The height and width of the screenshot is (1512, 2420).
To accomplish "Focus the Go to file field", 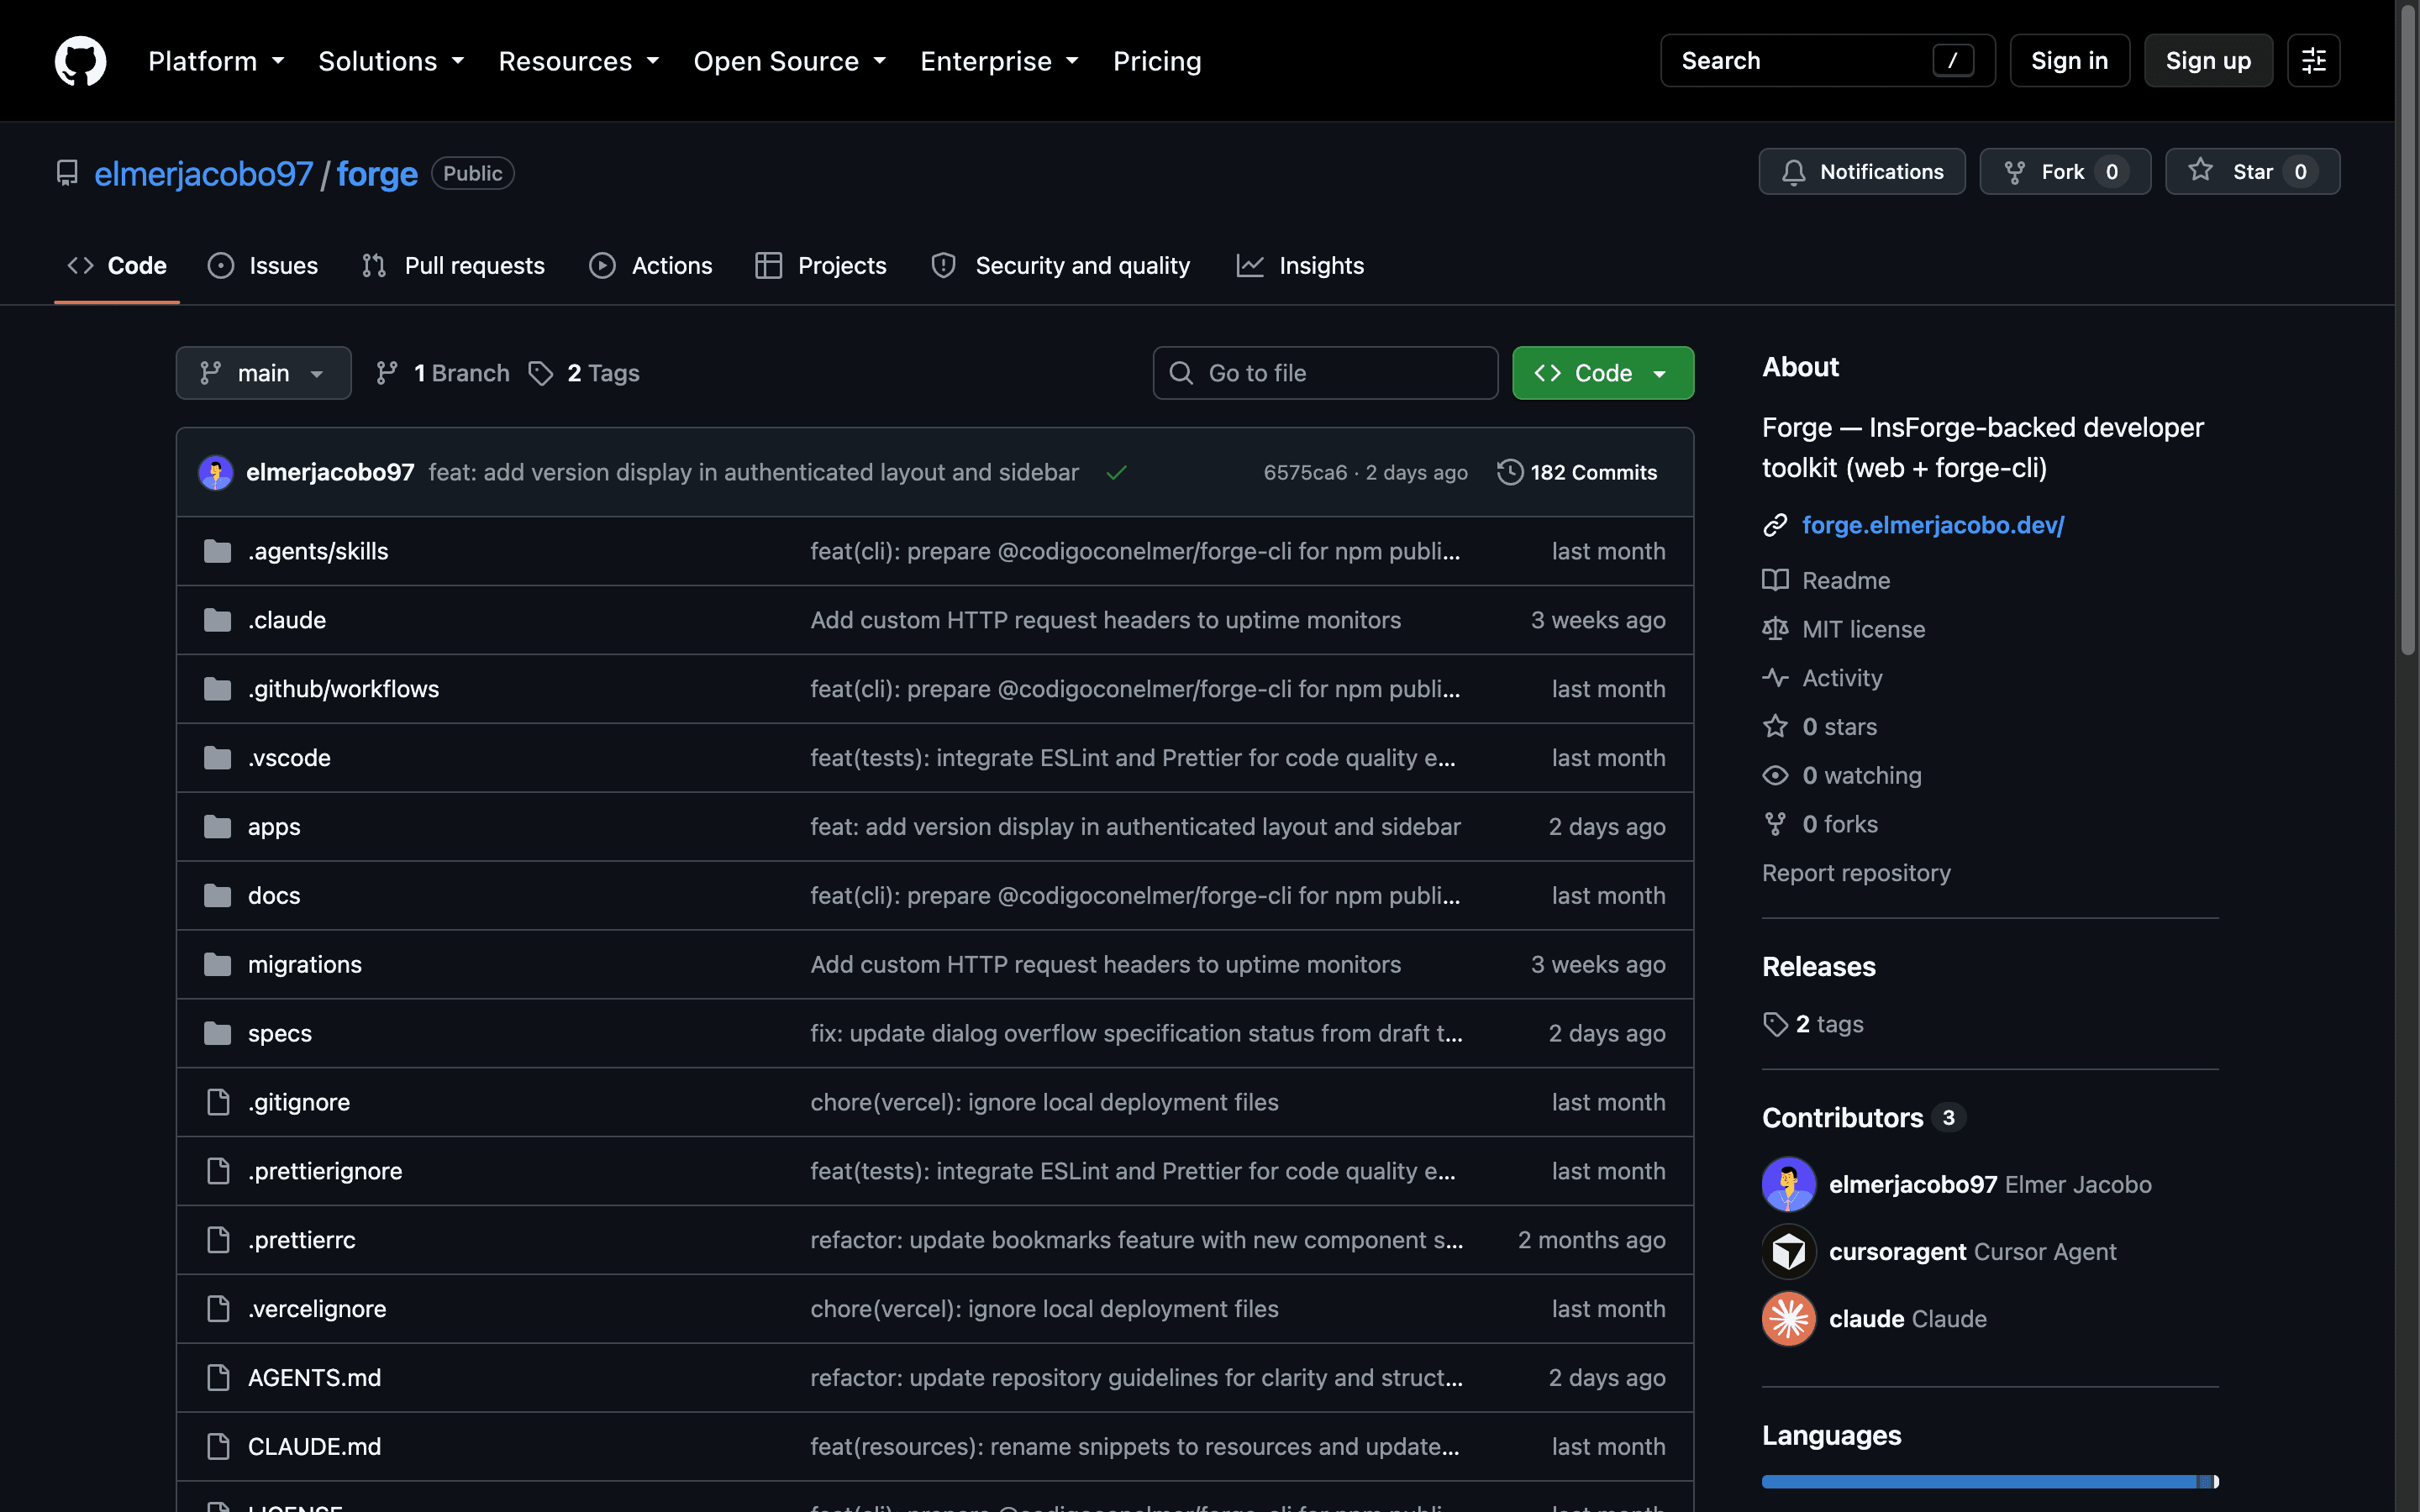I will (x=1325, y=373).
